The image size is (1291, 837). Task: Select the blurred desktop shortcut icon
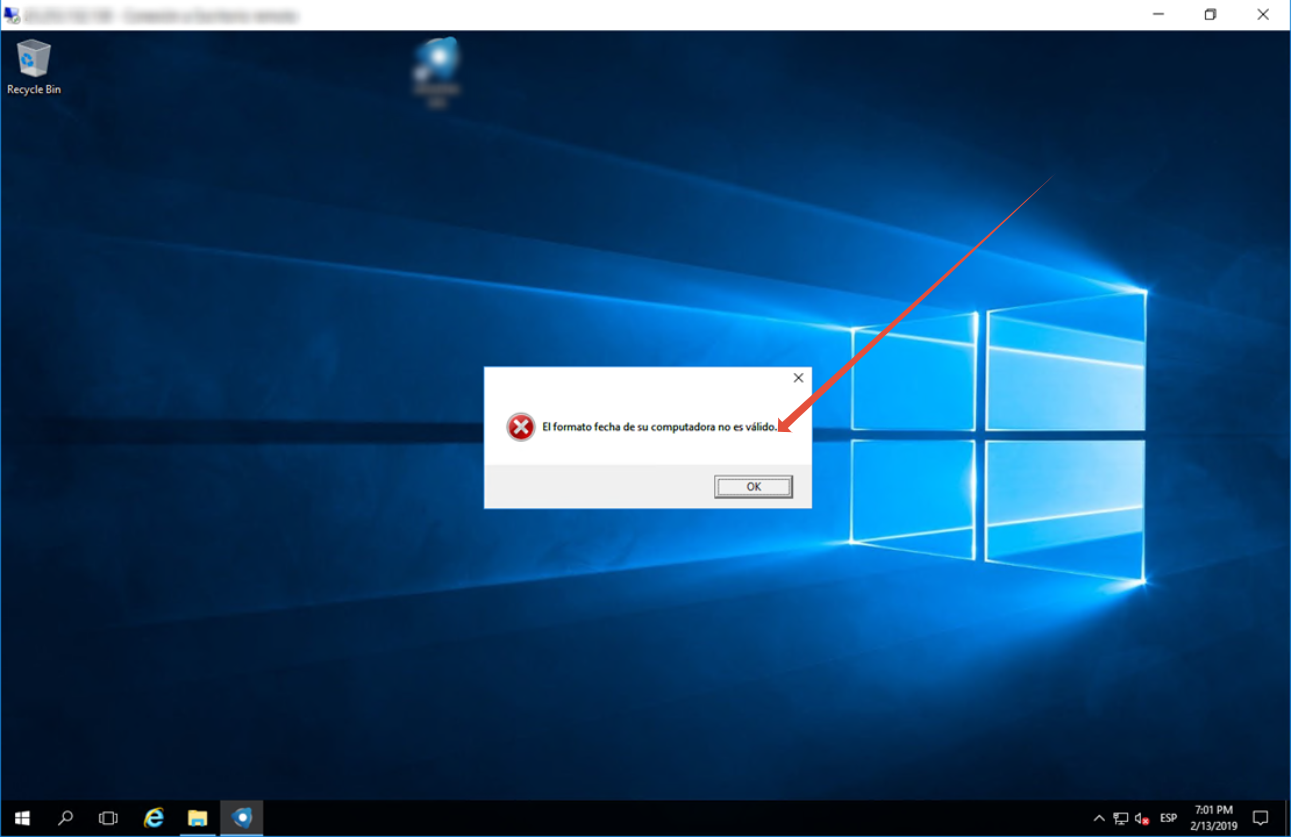(436, 72)
